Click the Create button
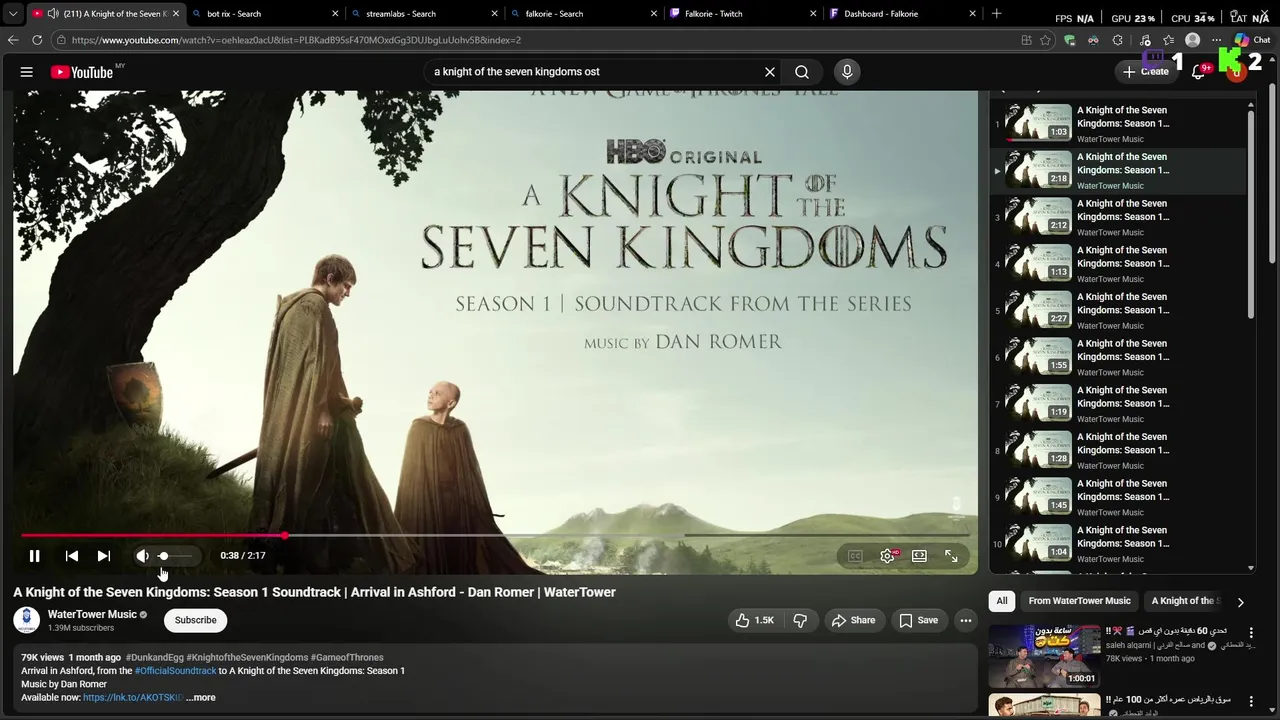Screen dimensions: 1280x720 pos(1145,72)
